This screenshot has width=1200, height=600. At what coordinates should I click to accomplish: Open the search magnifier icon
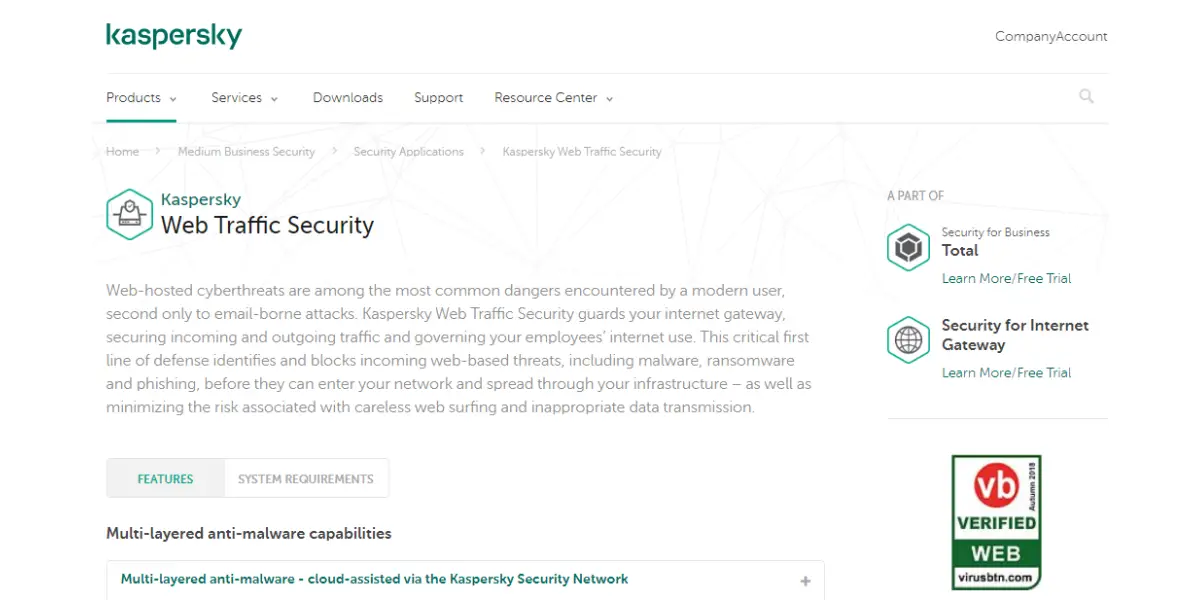click(x=1086, y=97)
